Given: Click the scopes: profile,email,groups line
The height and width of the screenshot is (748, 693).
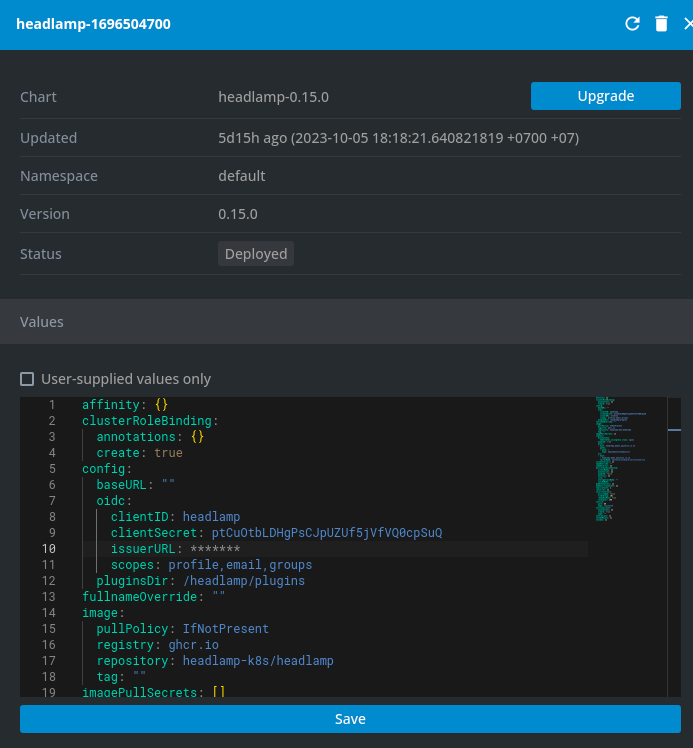Looking at the screenshot, I should click(211, 565).
